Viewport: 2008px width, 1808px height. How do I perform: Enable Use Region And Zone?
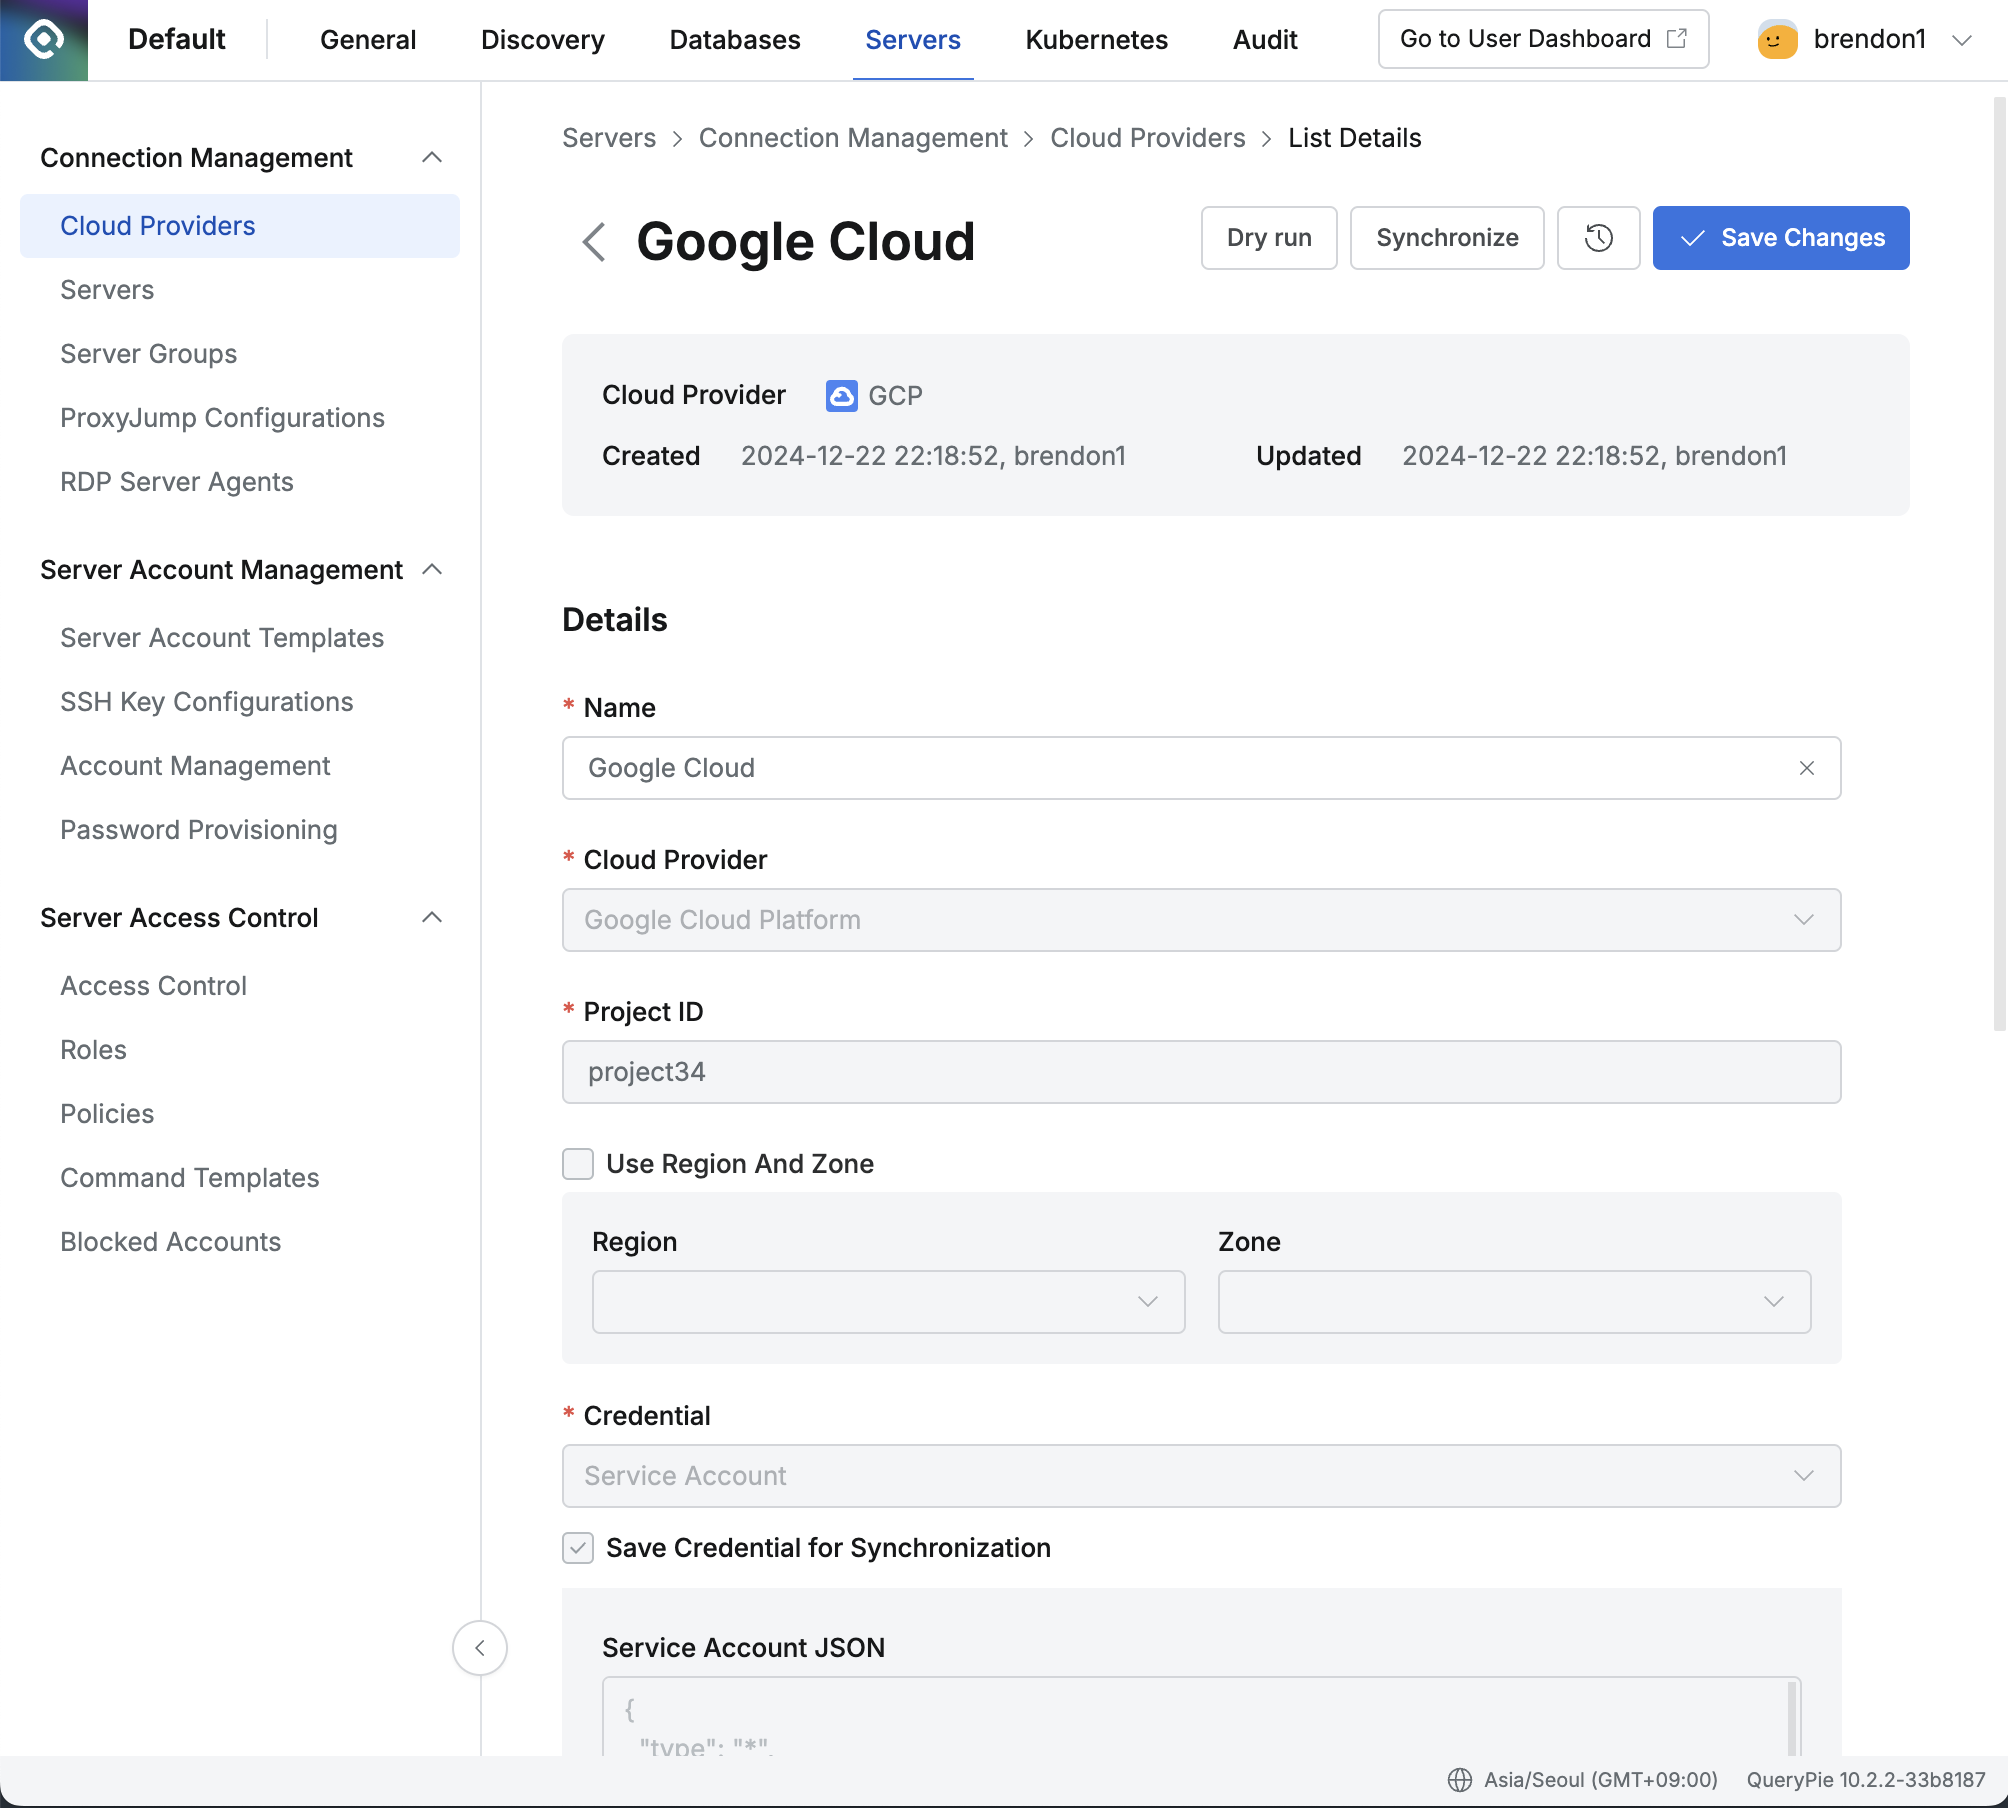(578, 1163)
